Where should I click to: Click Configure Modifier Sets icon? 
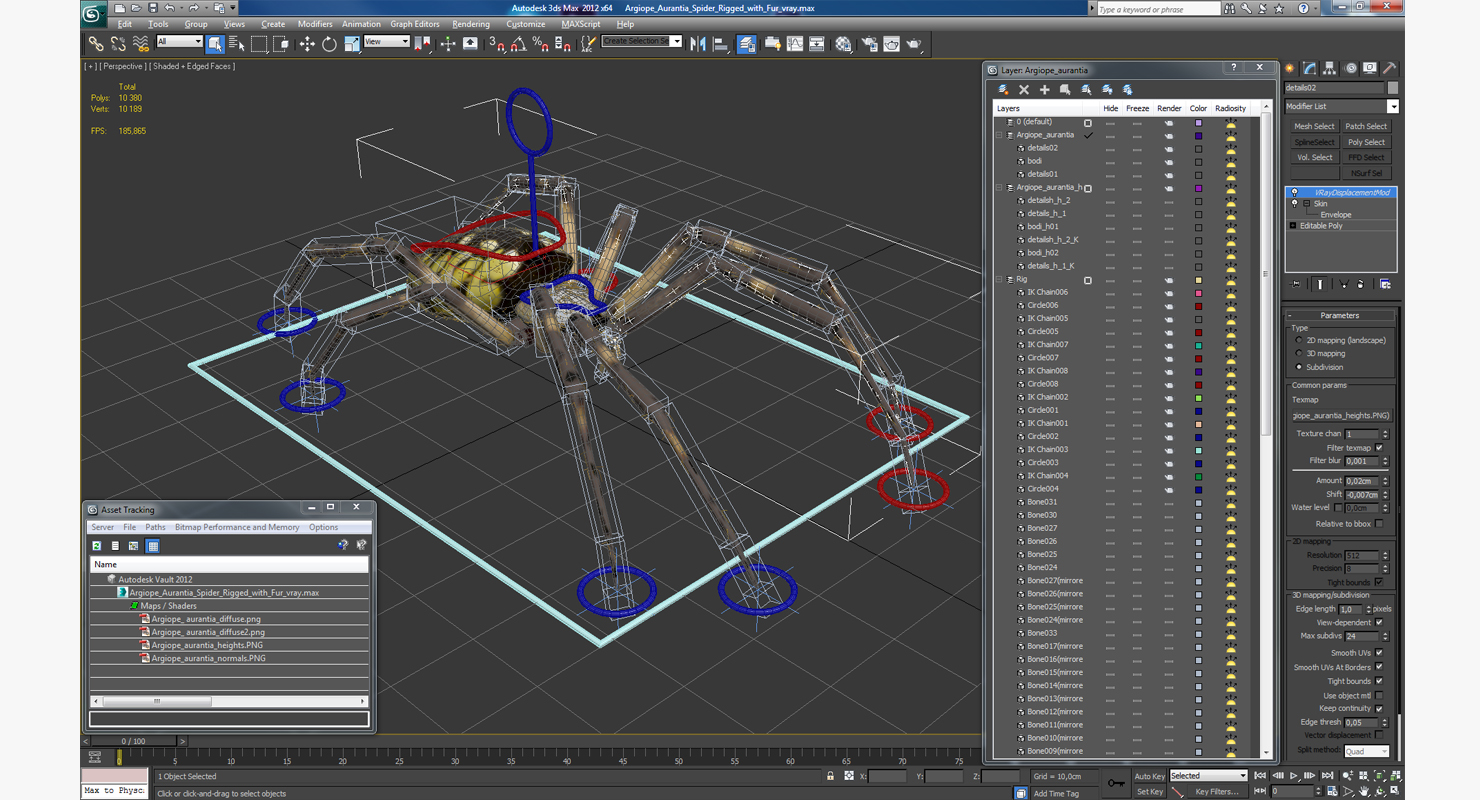point(1385,284)
